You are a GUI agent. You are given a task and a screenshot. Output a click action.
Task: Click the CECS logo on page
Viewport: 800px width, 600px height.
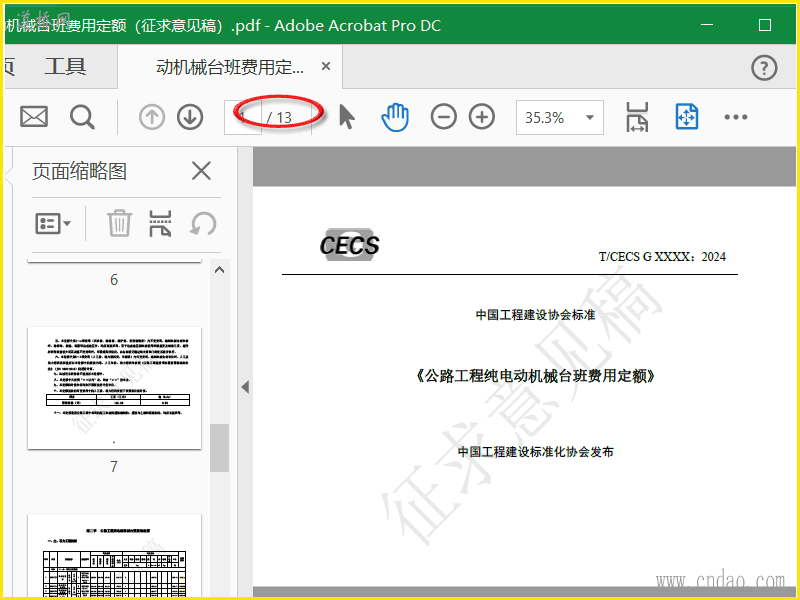pos(349,245)
